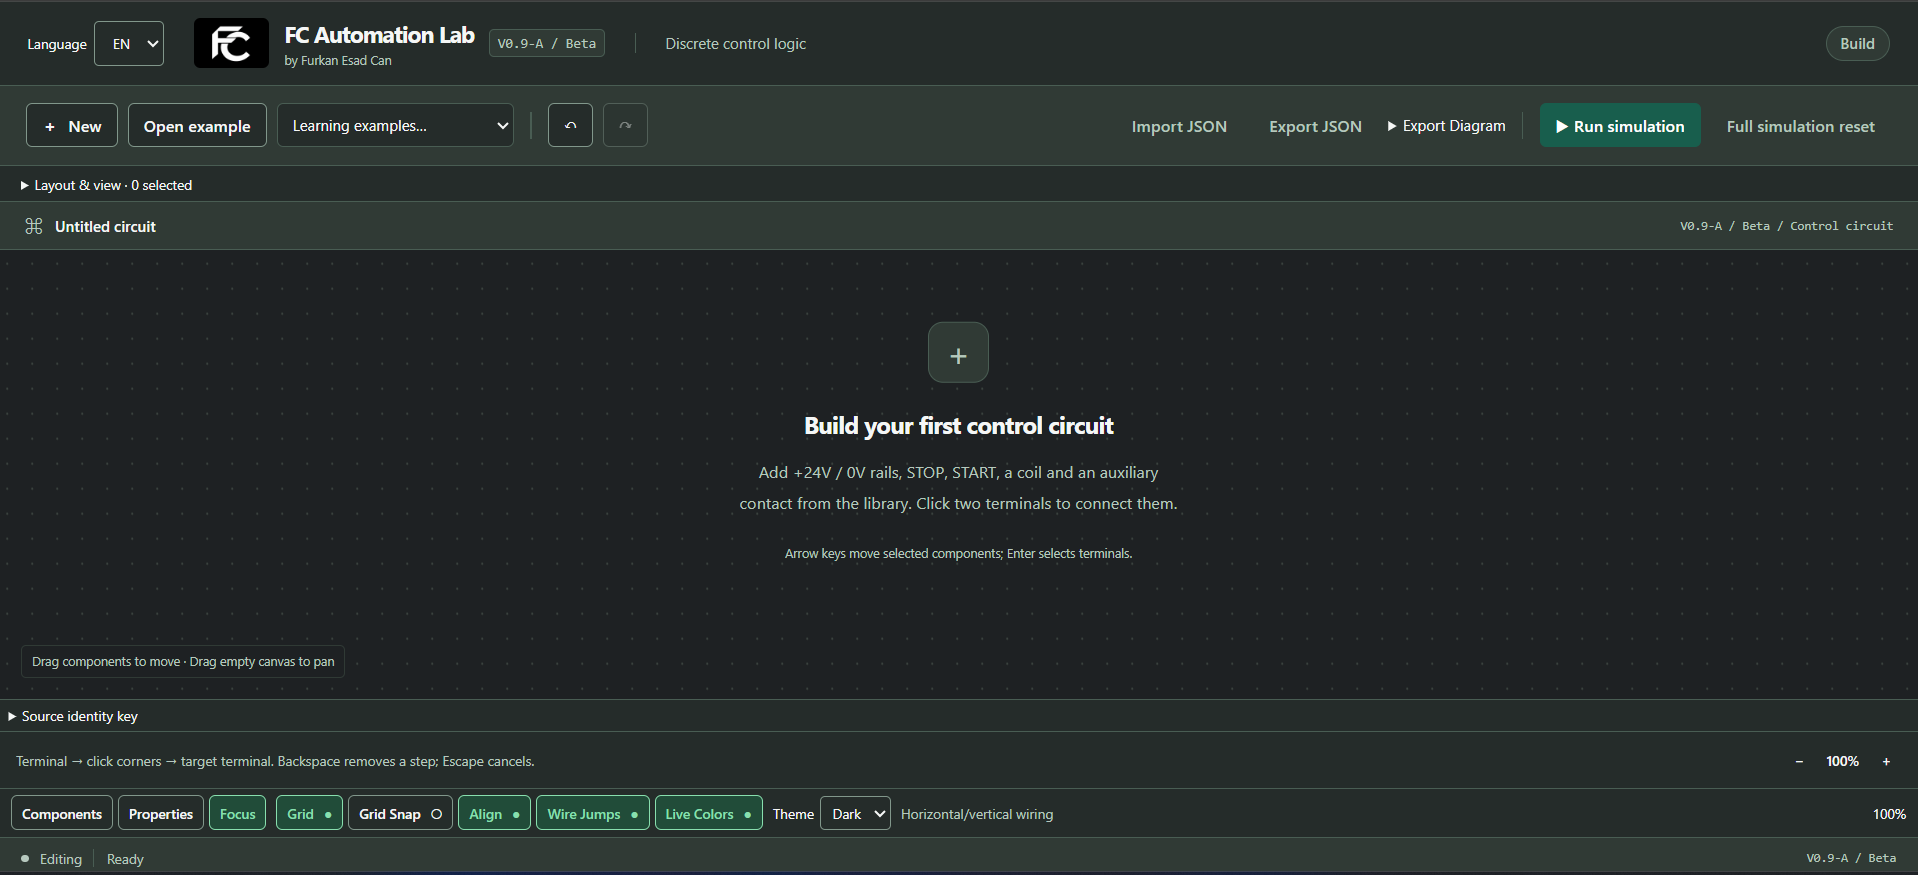Viewport: 1918px width, 875px height.
Task: Click the Build button
Action: [x=1857, y=43]
